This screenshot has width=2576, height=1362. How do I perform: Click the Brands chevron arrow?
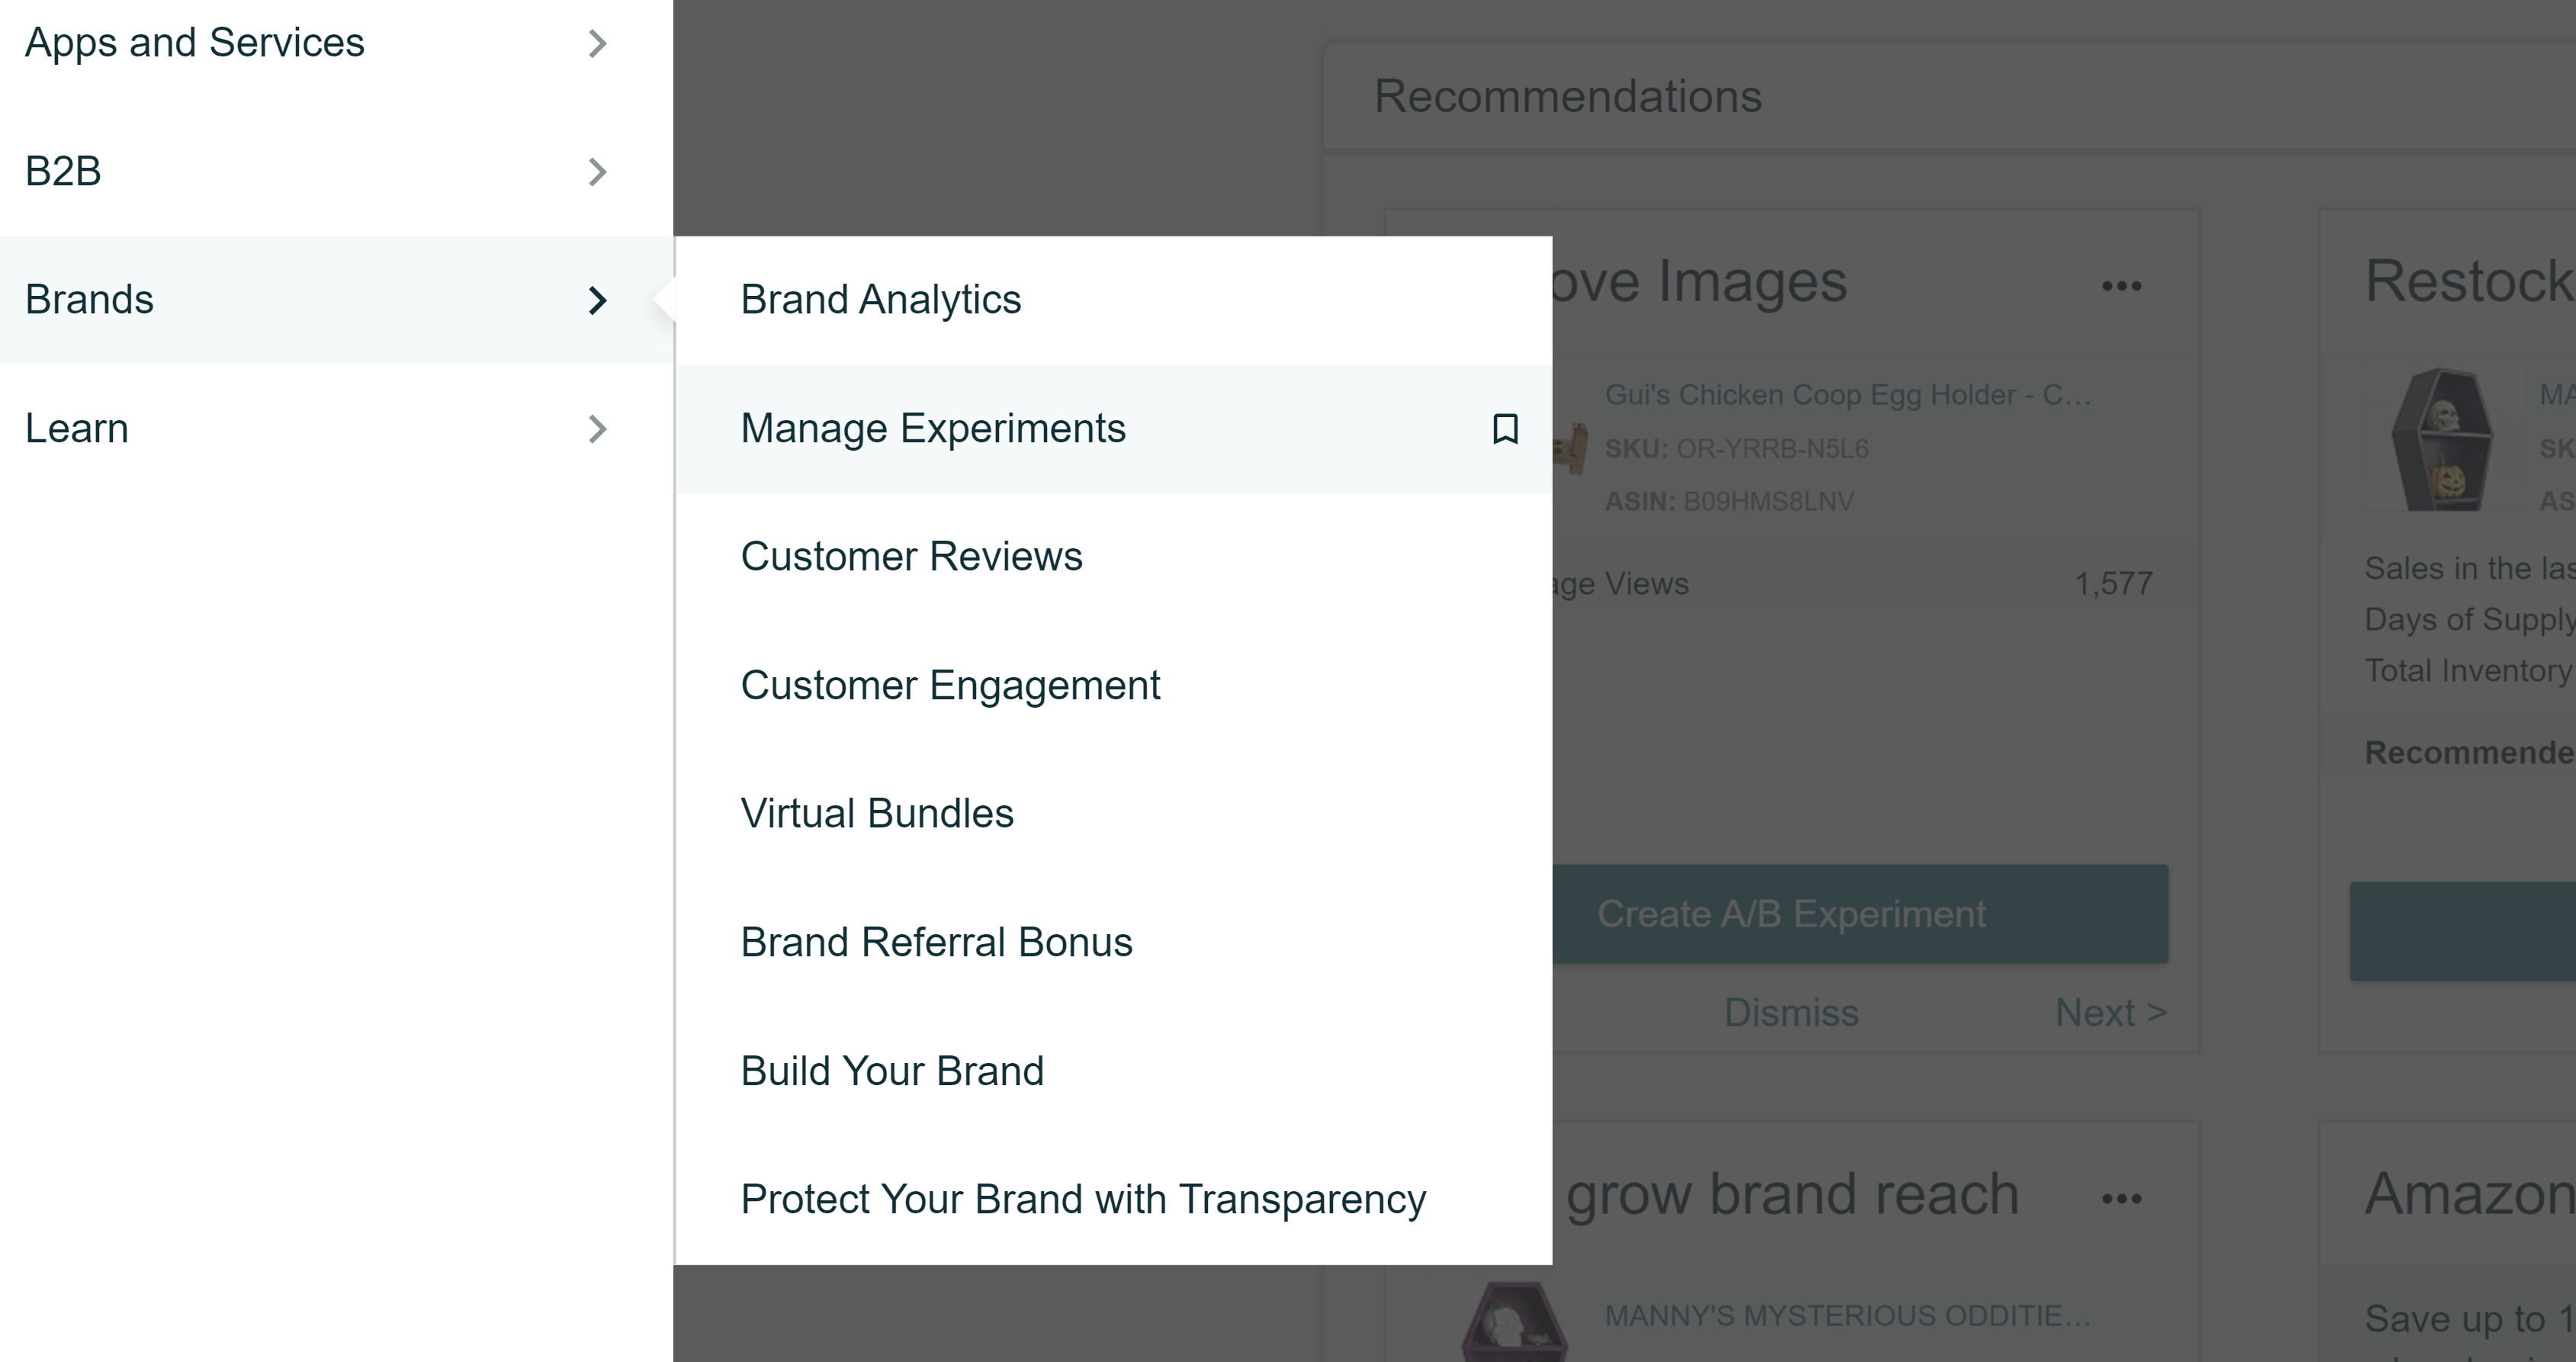[597, 300]
